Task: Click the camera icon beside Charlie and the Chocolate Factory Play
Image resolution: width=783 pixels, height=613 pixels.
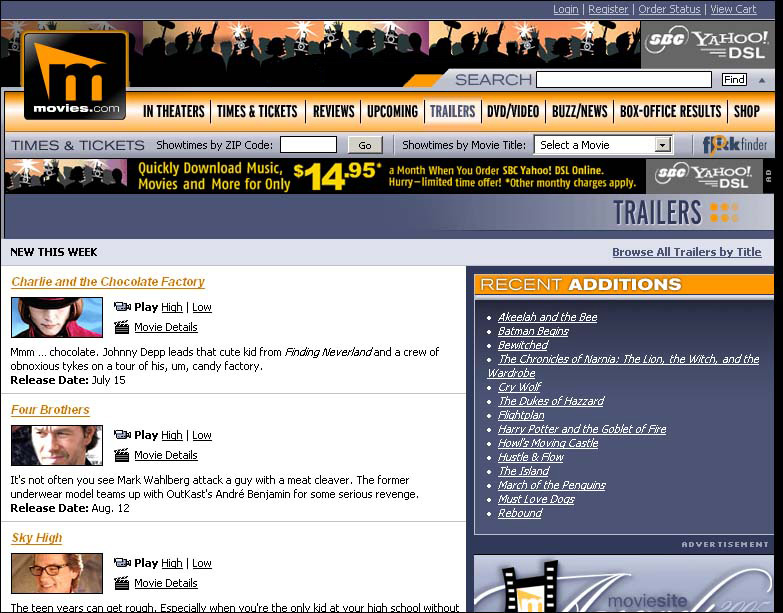Action: coord(122,306)
